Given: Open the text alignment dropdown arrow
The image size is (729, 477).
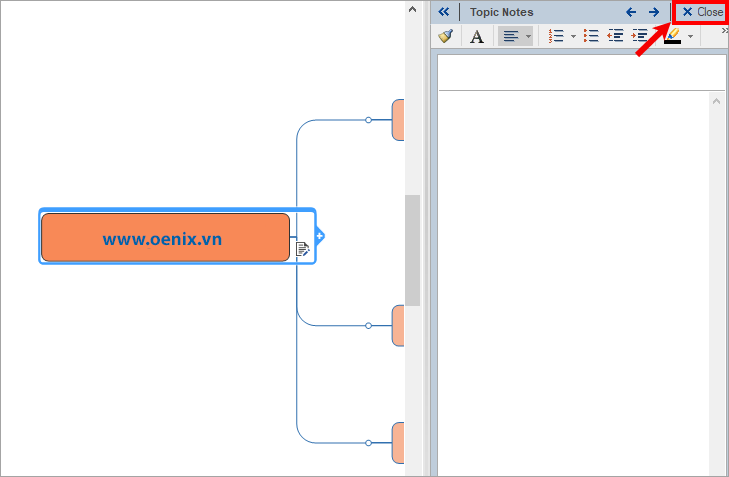Looking at the screenshot, I should [528, 36].
